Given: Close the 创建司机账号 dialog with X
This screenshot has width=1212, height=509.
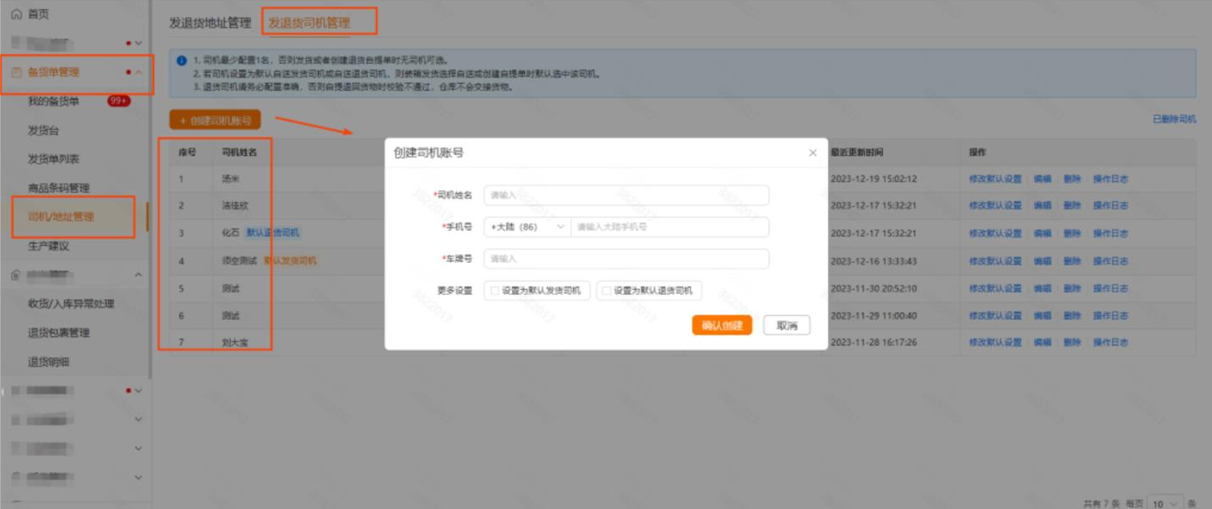Looking at the screenshot, I should [x=812, y=153].
